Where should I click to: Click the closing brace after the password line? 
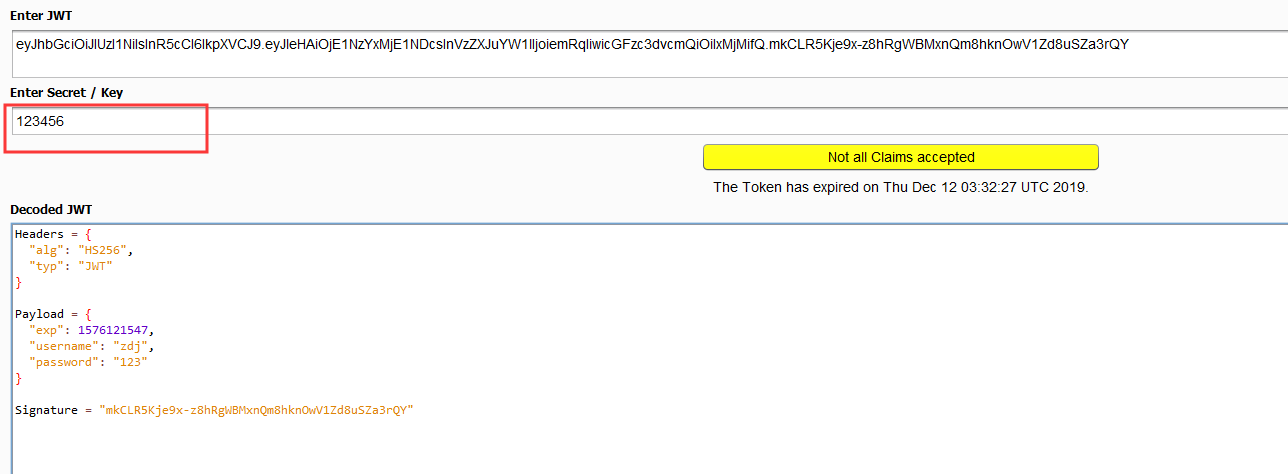[x=18, y=378]
